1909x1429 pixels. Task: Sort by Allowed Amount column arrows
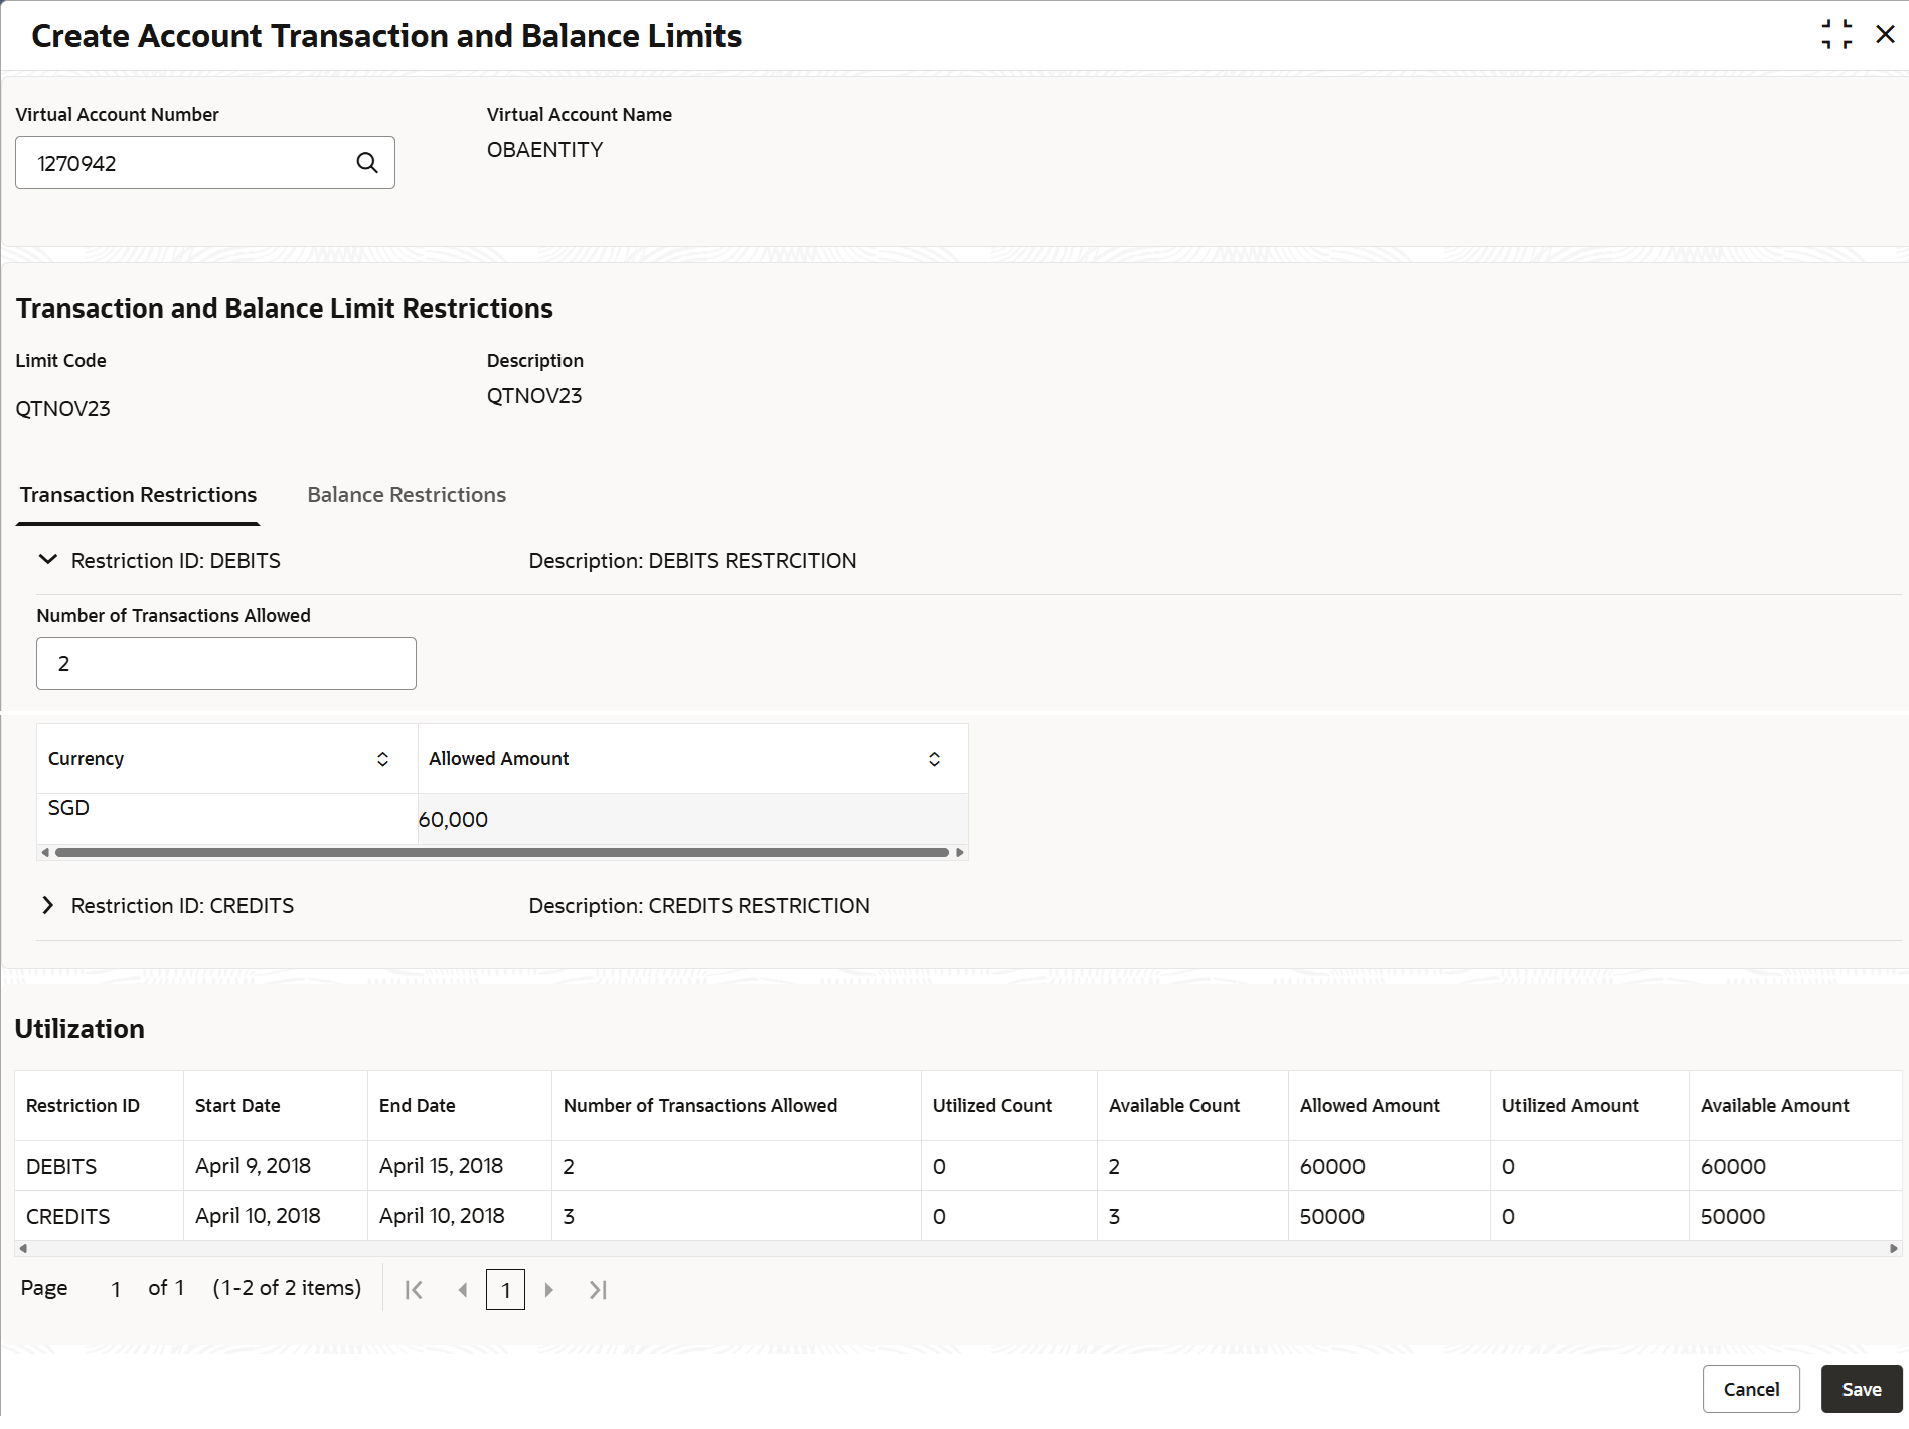[x=934, y=759]
